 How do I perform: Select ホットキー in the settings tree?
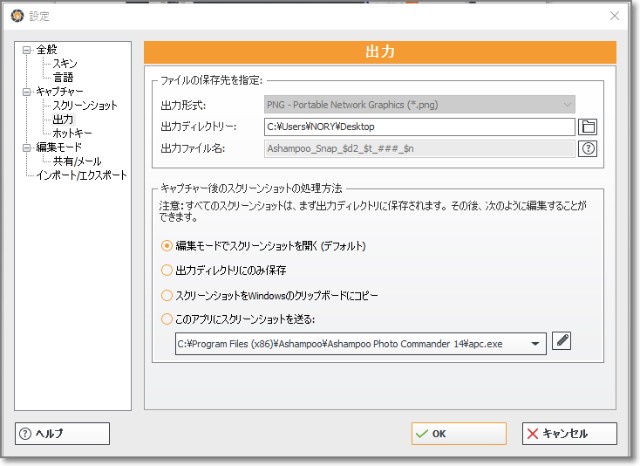pos(73,133)
